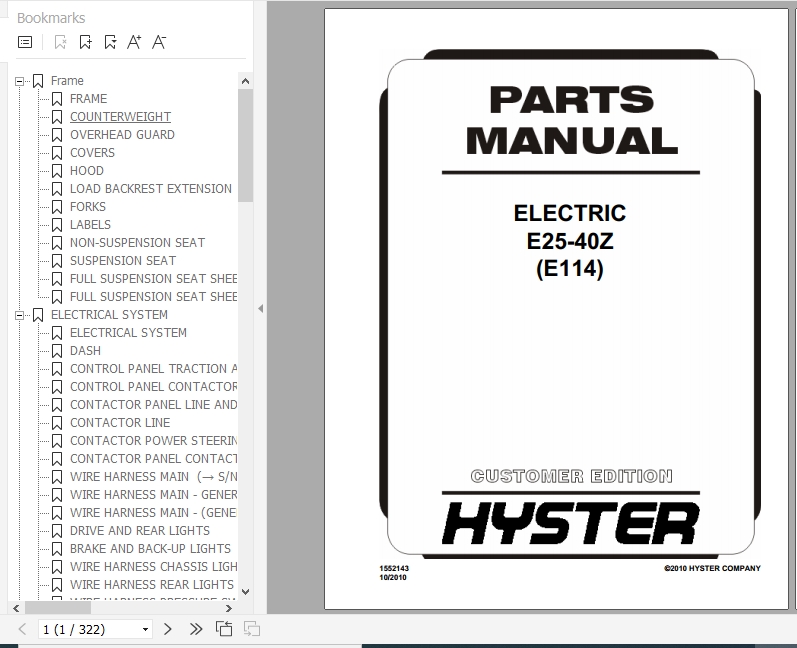The height and width of the screenshot is (648, 797).
Task: Go to previous page
Action: (22, 629)
